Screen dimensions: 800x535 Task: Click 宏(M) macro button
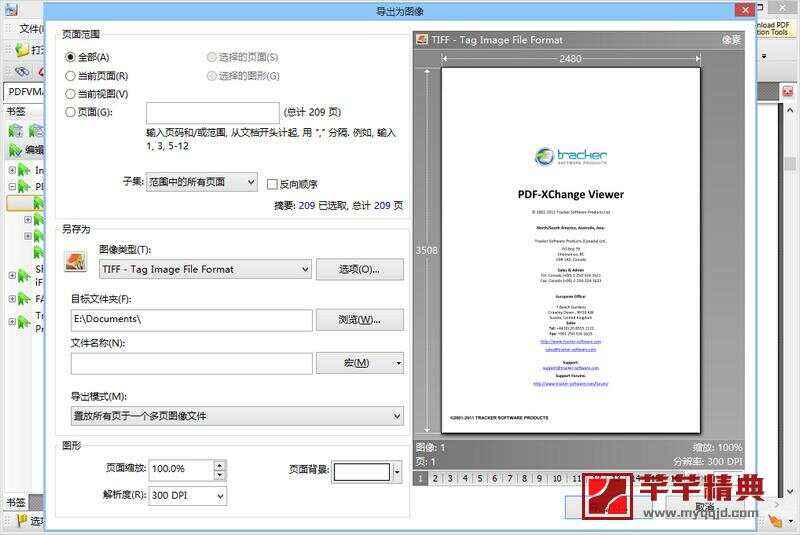pyautogui.click(x=360, y=363)
